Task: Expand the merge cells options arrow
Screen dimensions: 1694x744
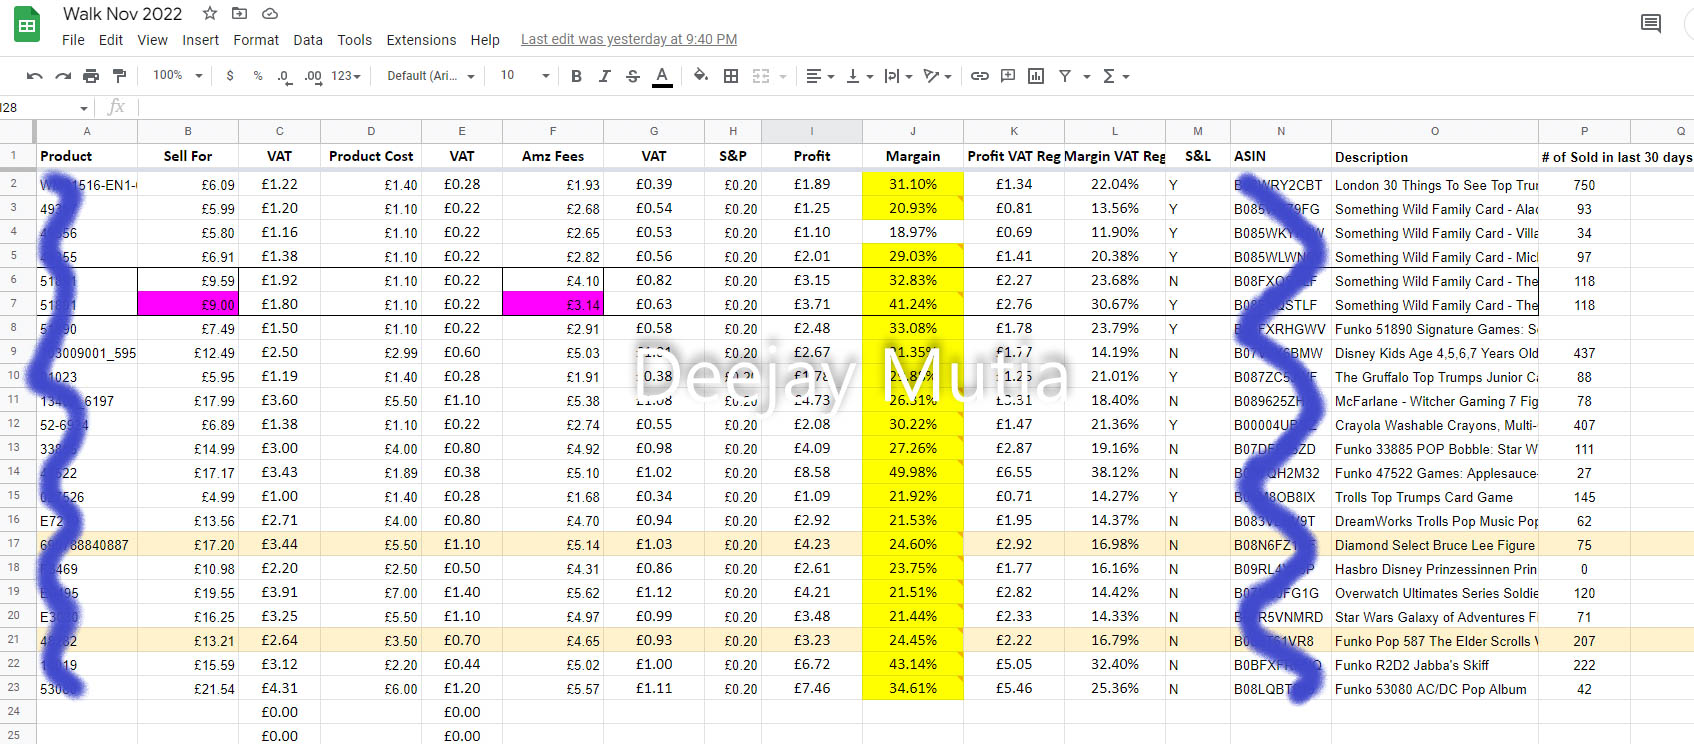Action: tap(783, 76)
